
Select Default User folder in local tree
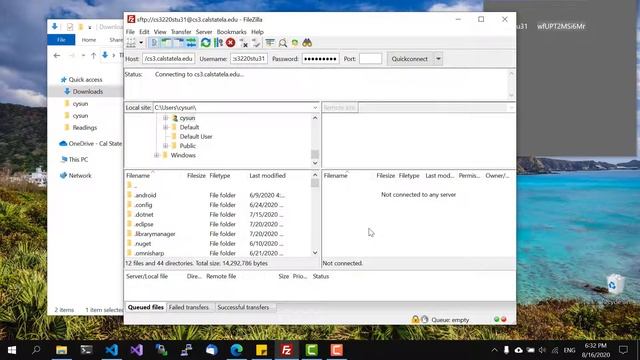(196, 136)
